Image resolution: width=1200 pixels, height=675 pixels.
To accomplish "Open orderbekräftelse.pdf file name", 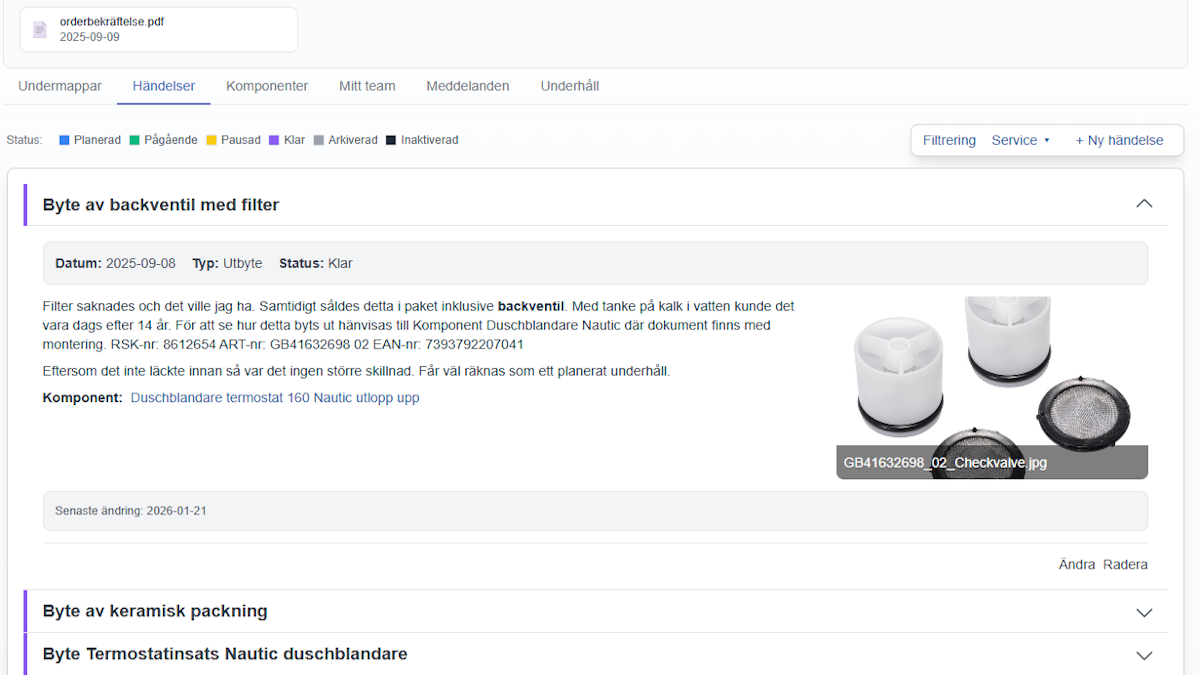I will tap(112, 22).
